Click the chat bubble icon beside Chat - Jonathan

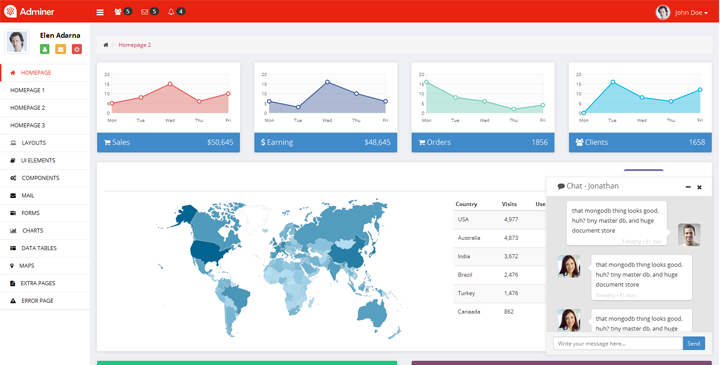pyautogui.click(x=561, y=186)
